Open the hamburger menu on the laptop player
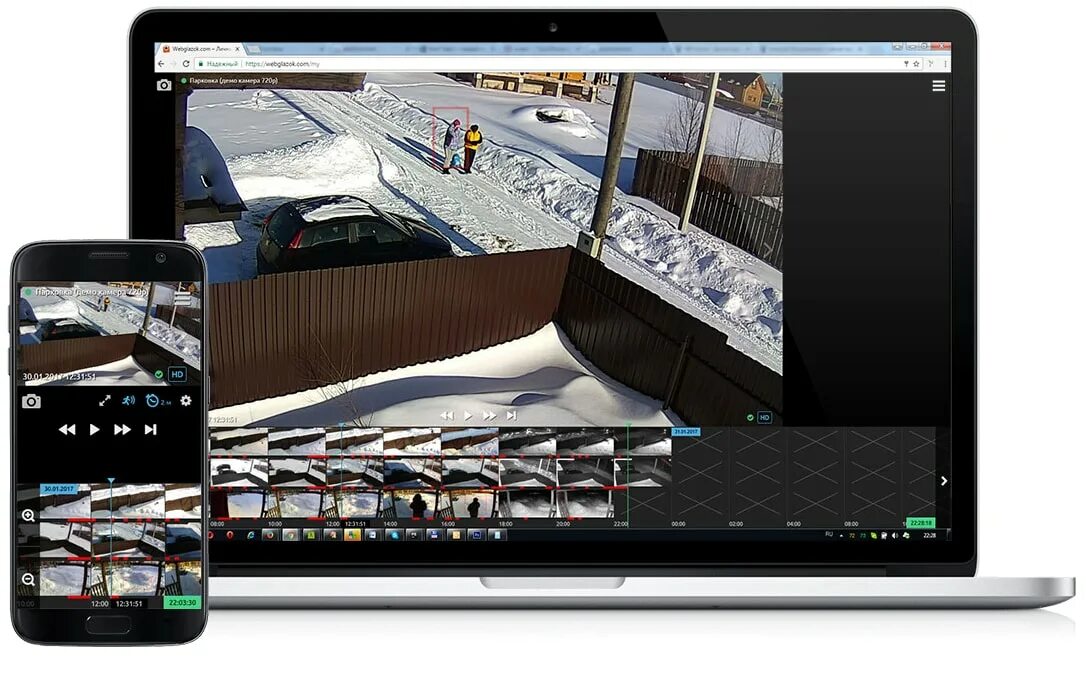 [938, 86]
